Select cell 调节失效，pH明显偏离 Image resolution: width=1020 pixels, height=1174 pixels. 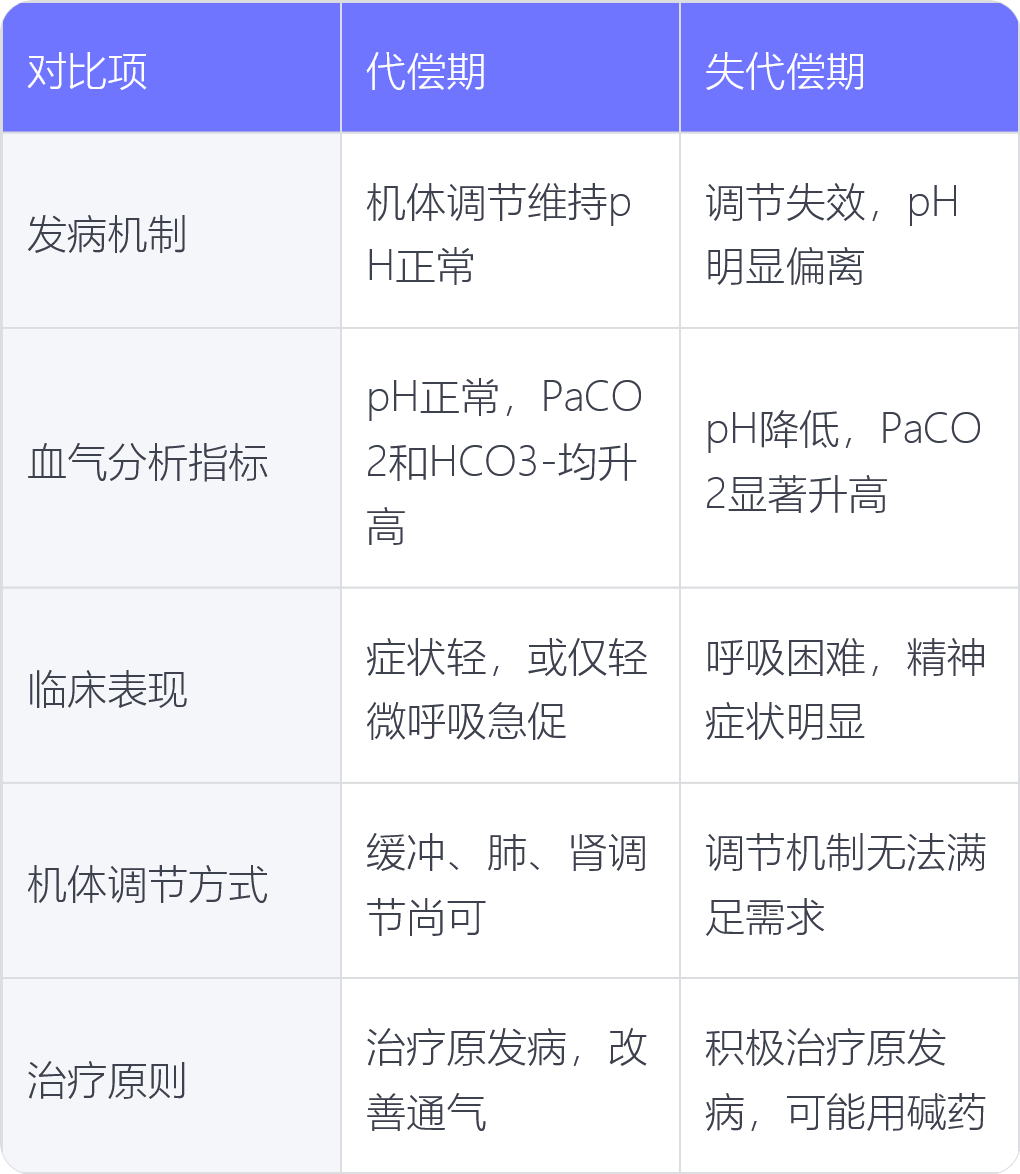click(849, 231)
